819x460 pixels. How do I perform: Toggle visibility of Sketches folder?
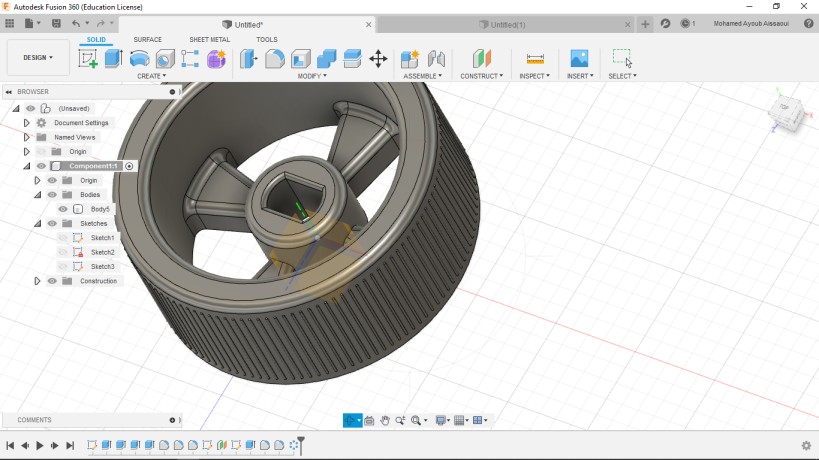(x=52, y=223)
